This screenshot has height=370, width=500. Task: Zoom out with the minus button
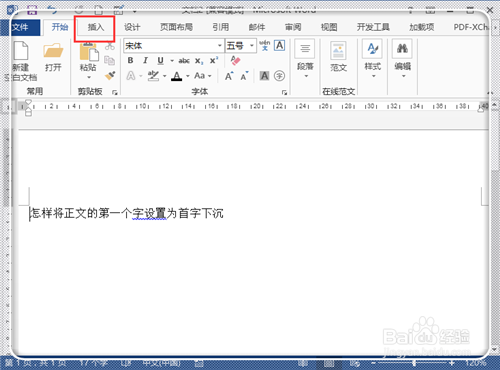coord(374,363)
